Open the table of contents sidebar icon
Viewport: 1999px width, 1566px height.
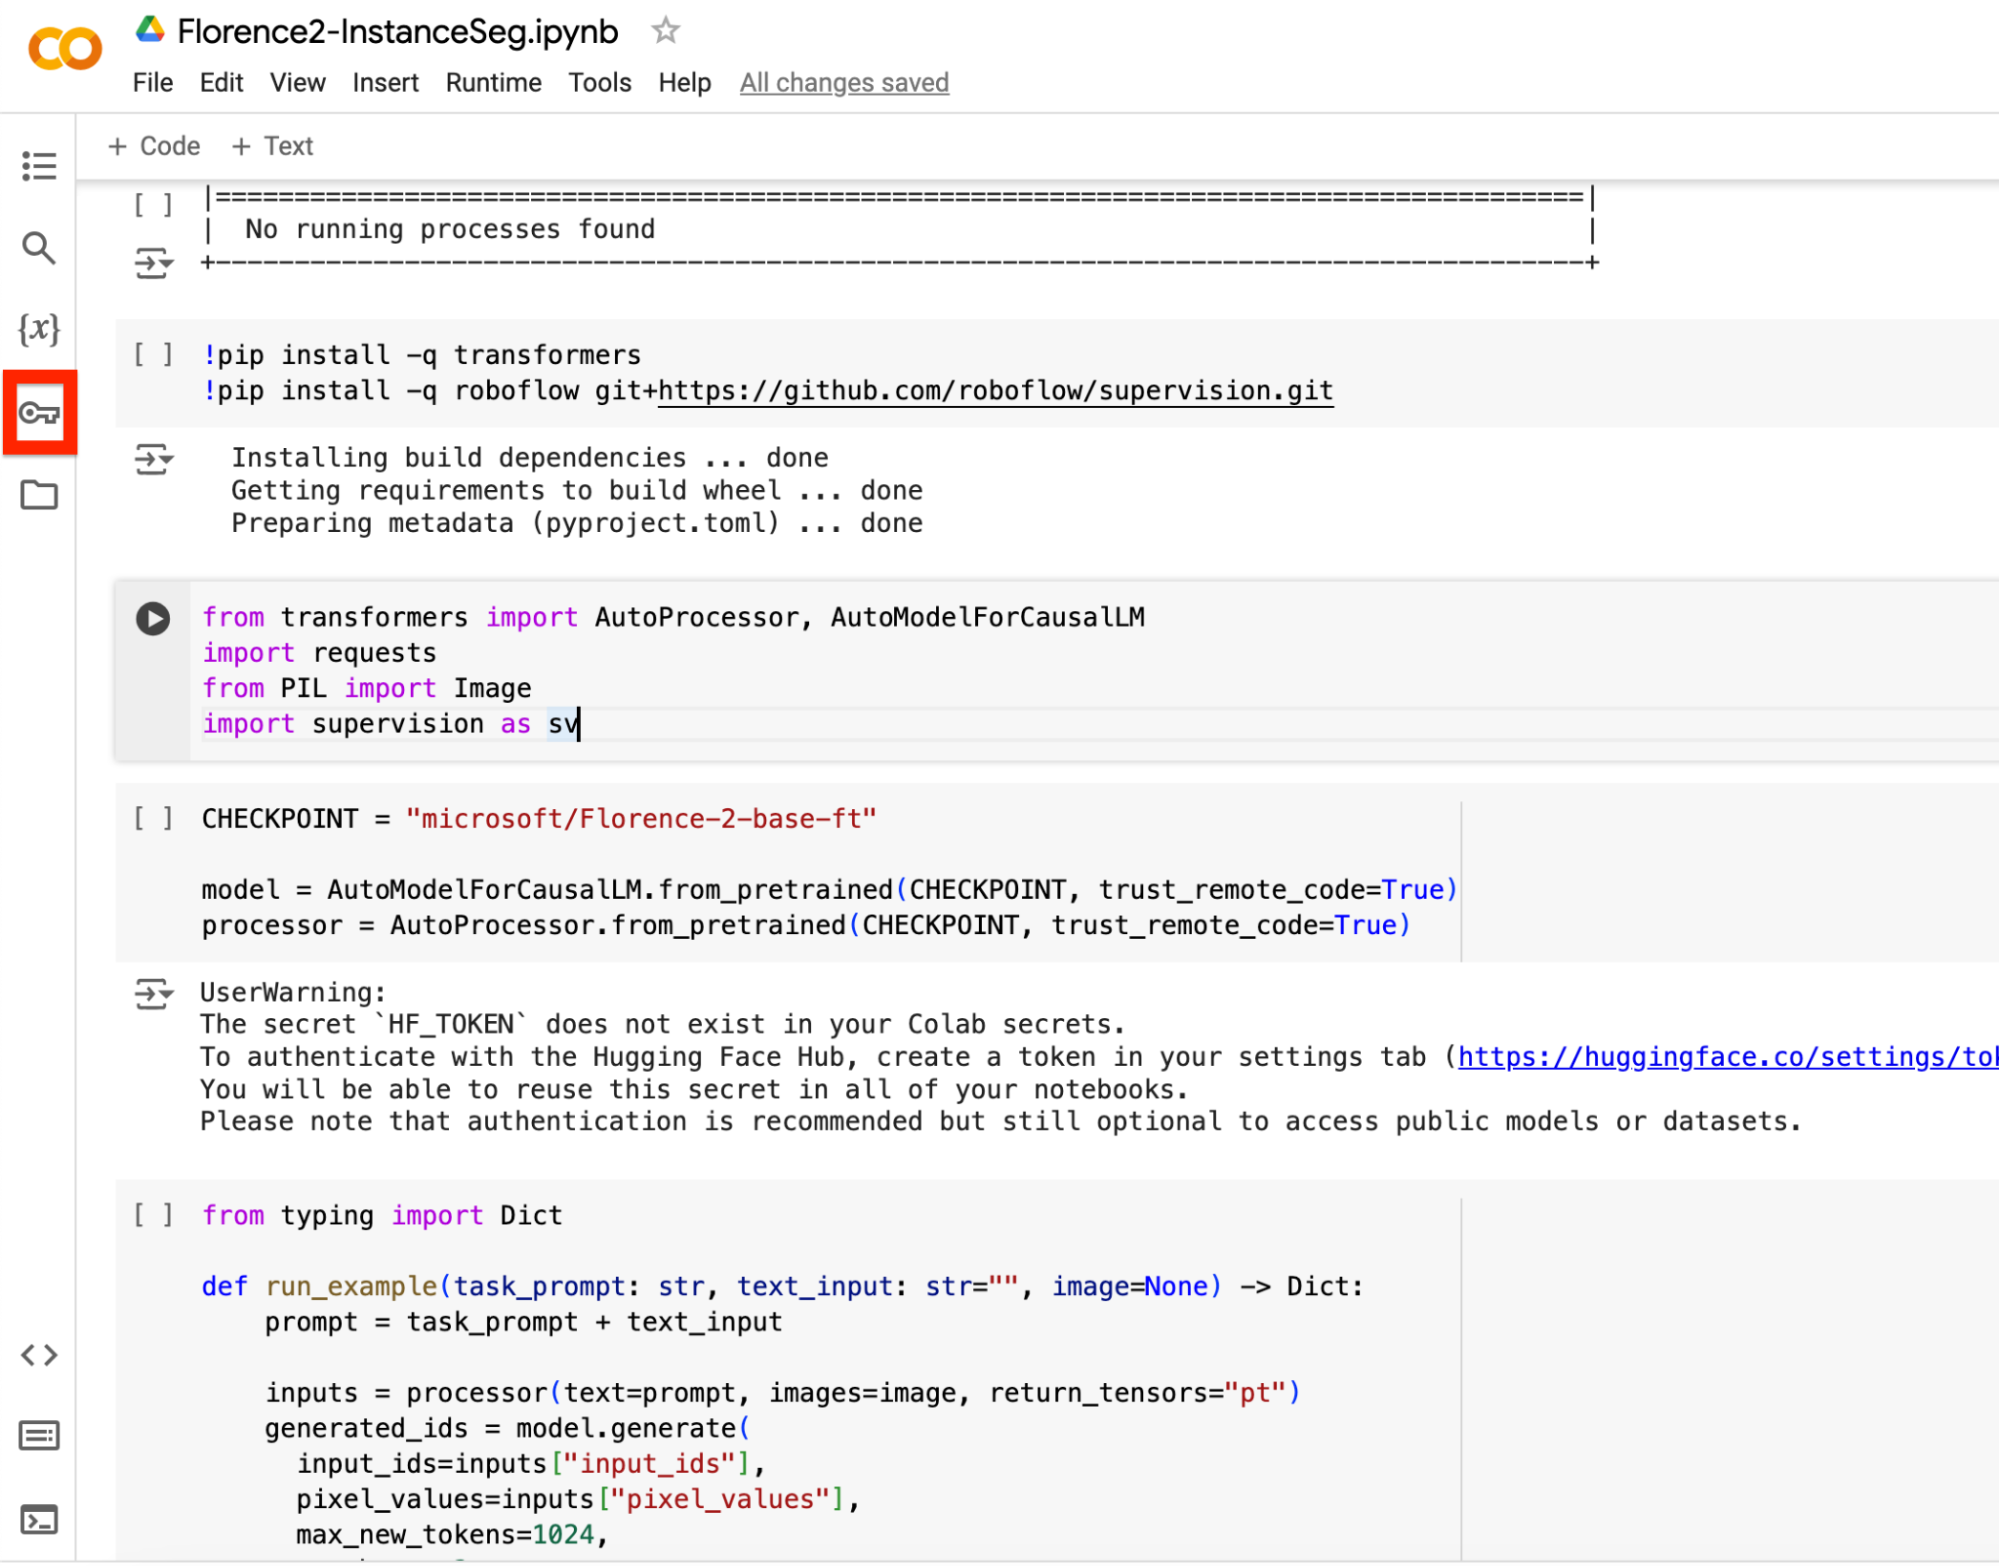pos(38,165)
